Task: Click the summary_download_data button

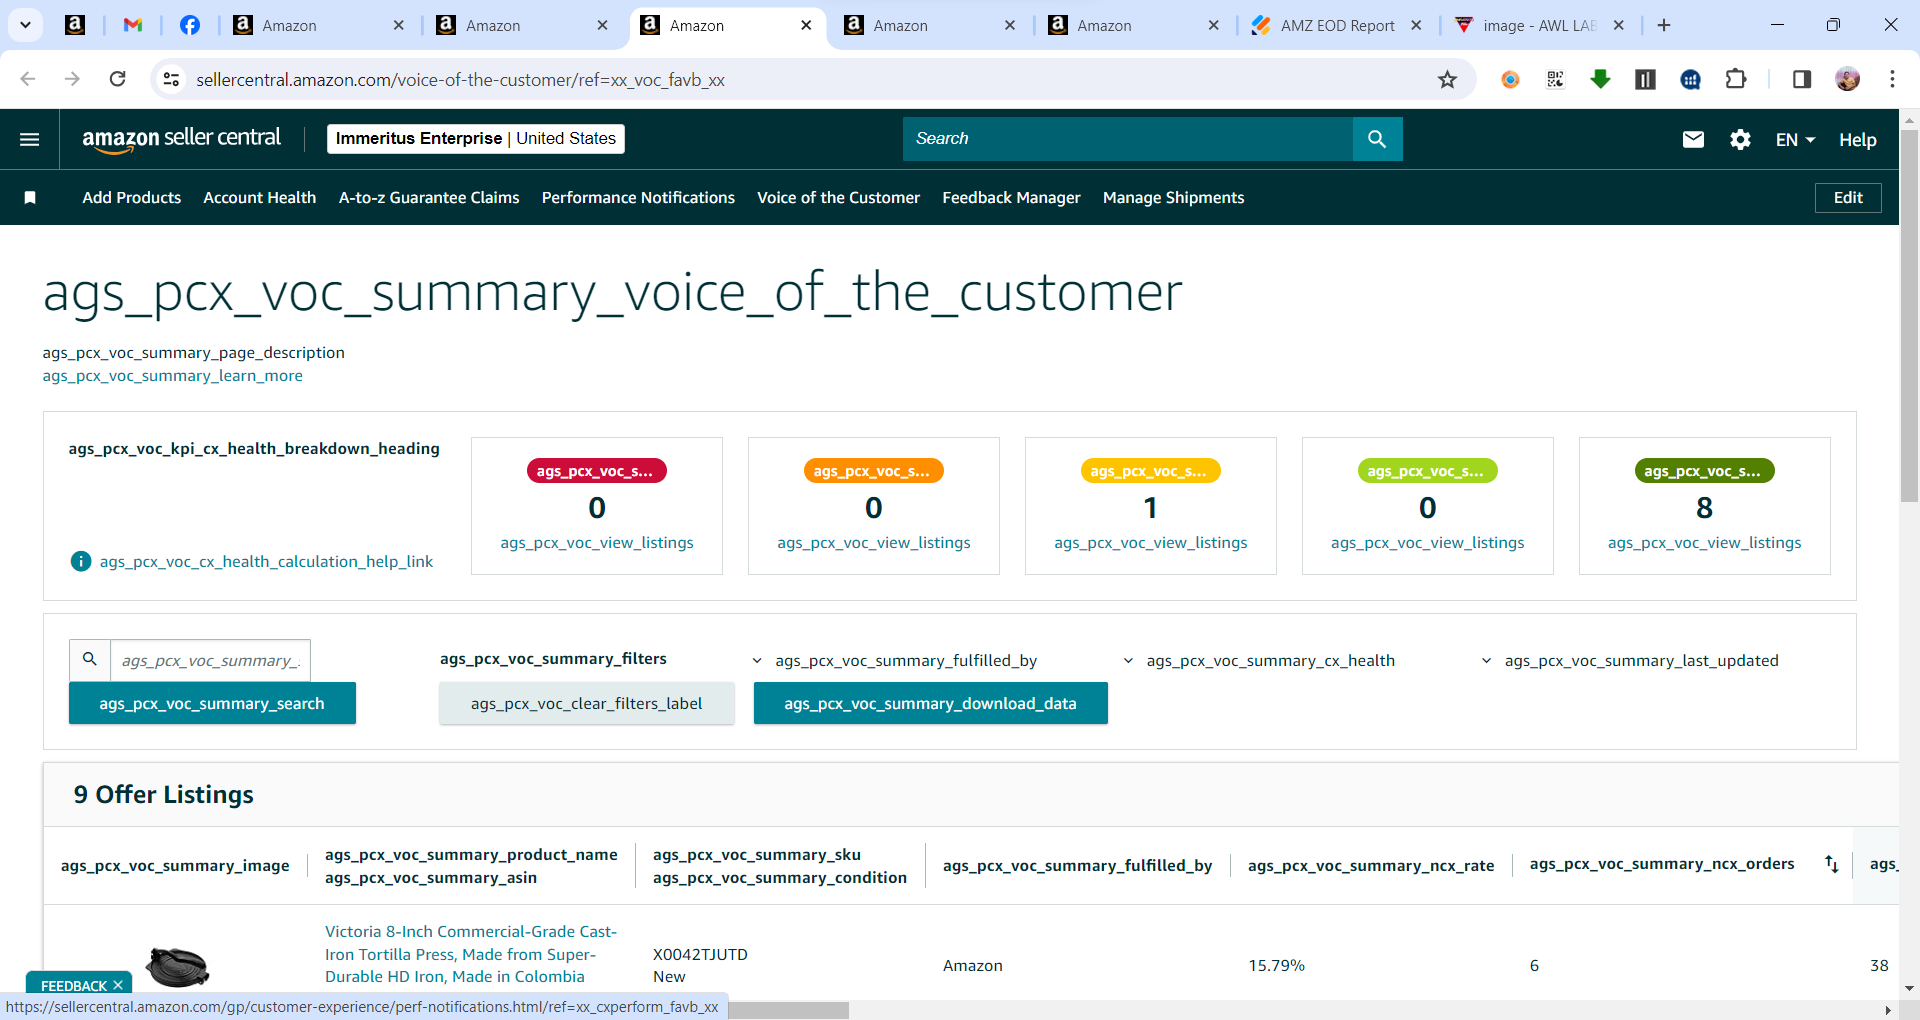Action: [930, 703]
